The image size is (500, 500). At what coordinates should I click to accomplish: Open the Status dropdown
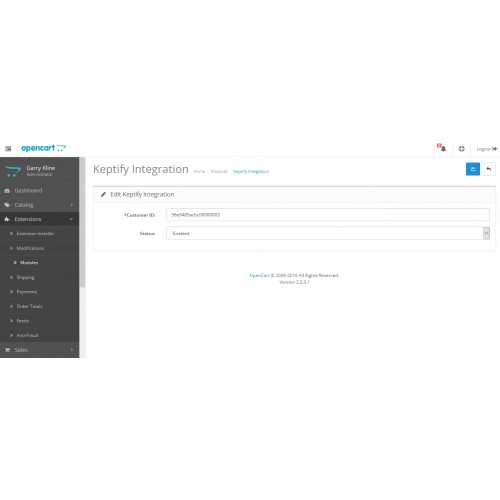pyautogui.click(x=328, y=233)
